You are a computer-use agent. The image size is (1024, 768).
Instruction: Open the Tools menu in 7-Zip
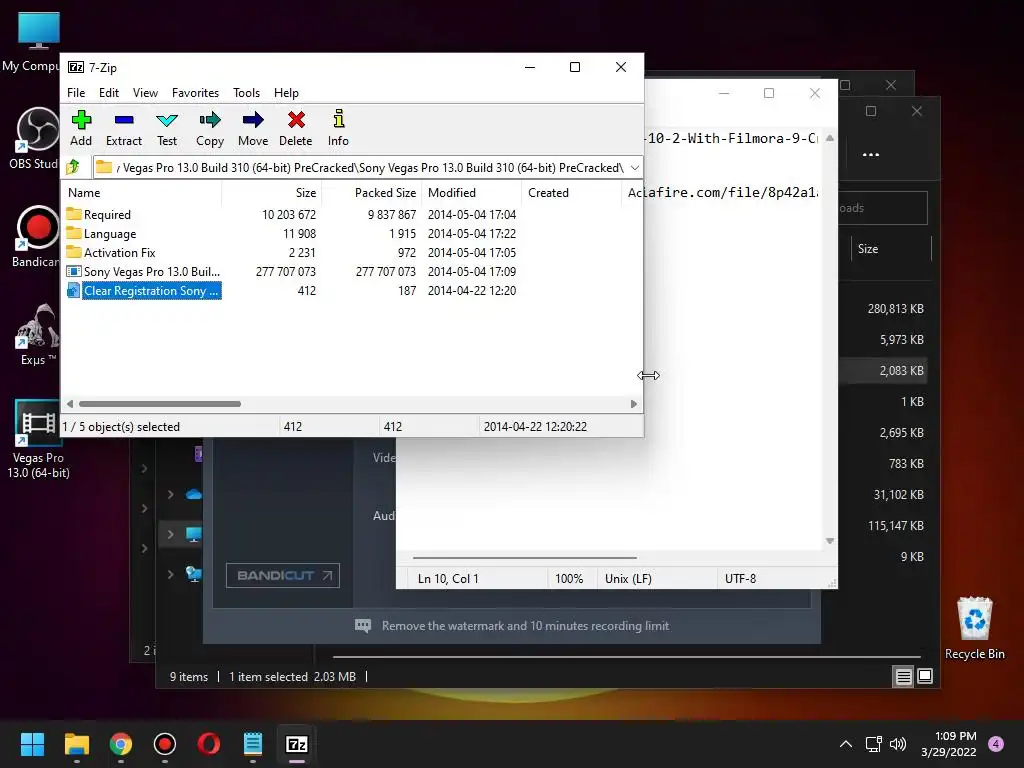tap(246, 93)
